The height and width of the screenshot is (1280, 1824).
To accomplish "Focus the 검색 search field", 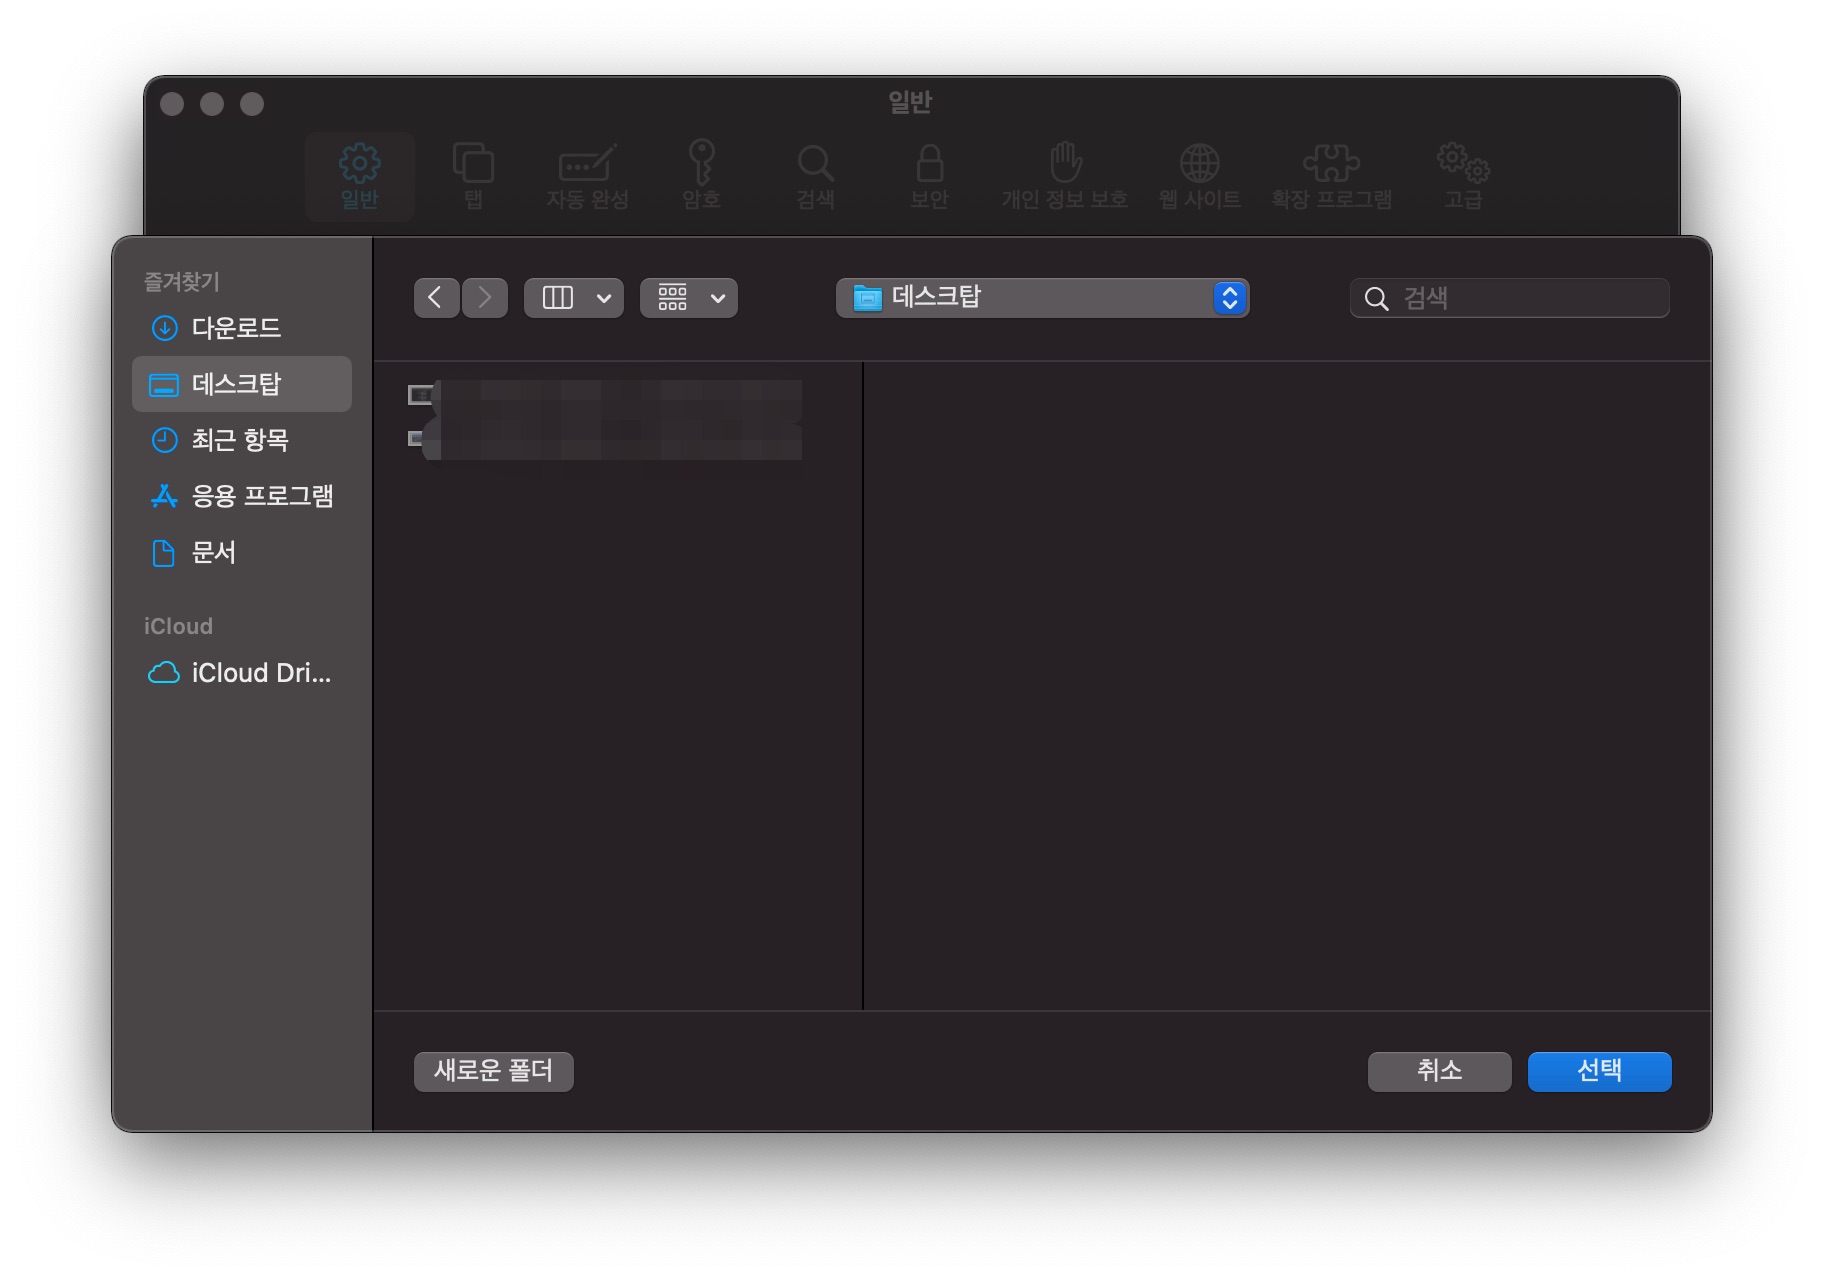I will (x=1510, y=298).
